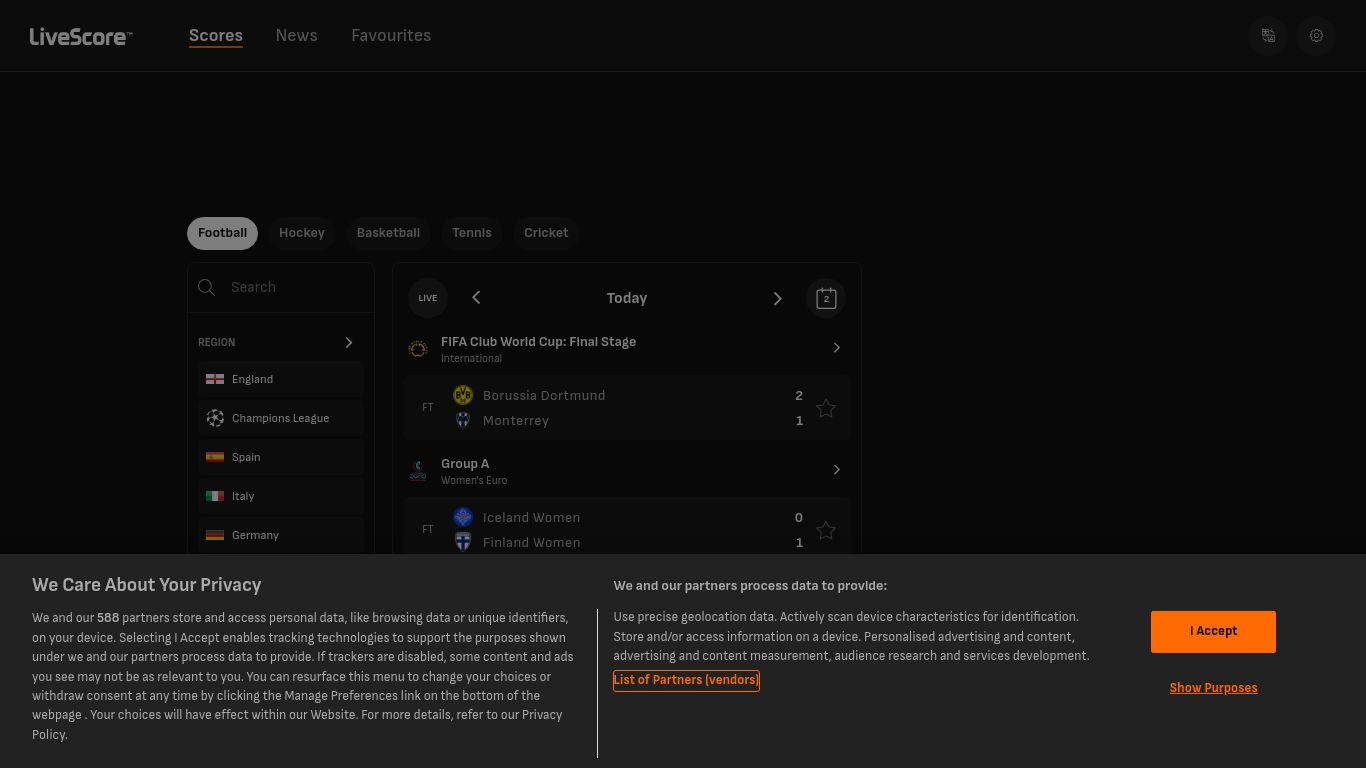The width and height of the screenshot is (1366, 768).
Task: Click the Finland Women team name
Action: pos(531,543)
